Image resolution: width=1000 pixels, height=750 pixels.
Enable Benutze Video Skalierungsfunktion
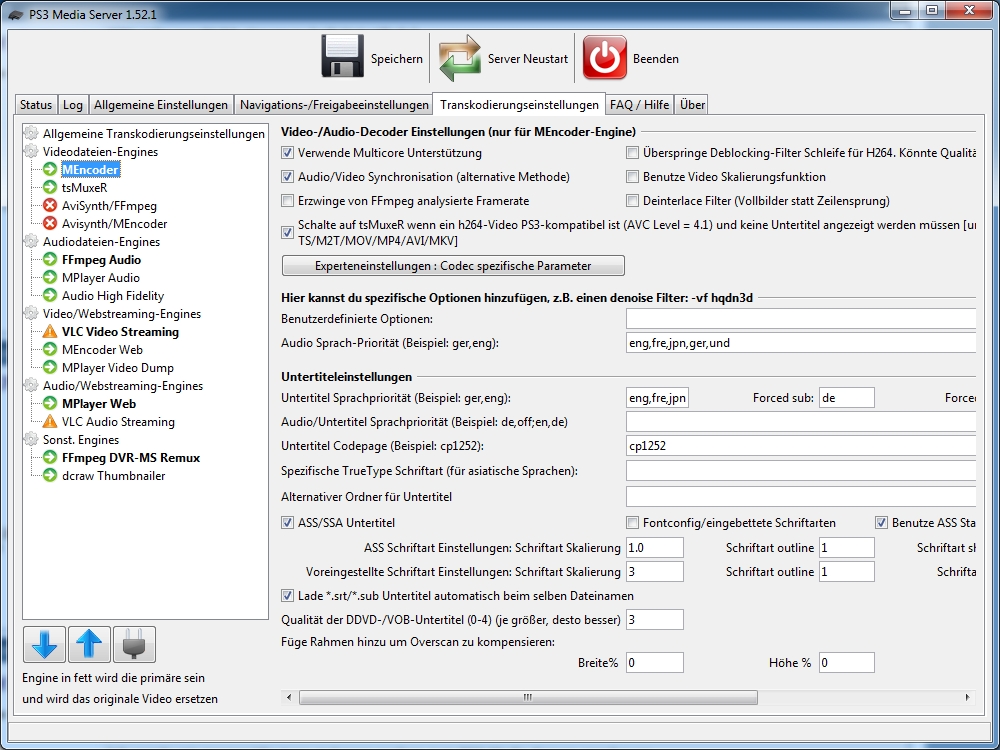tap(632, 177)
